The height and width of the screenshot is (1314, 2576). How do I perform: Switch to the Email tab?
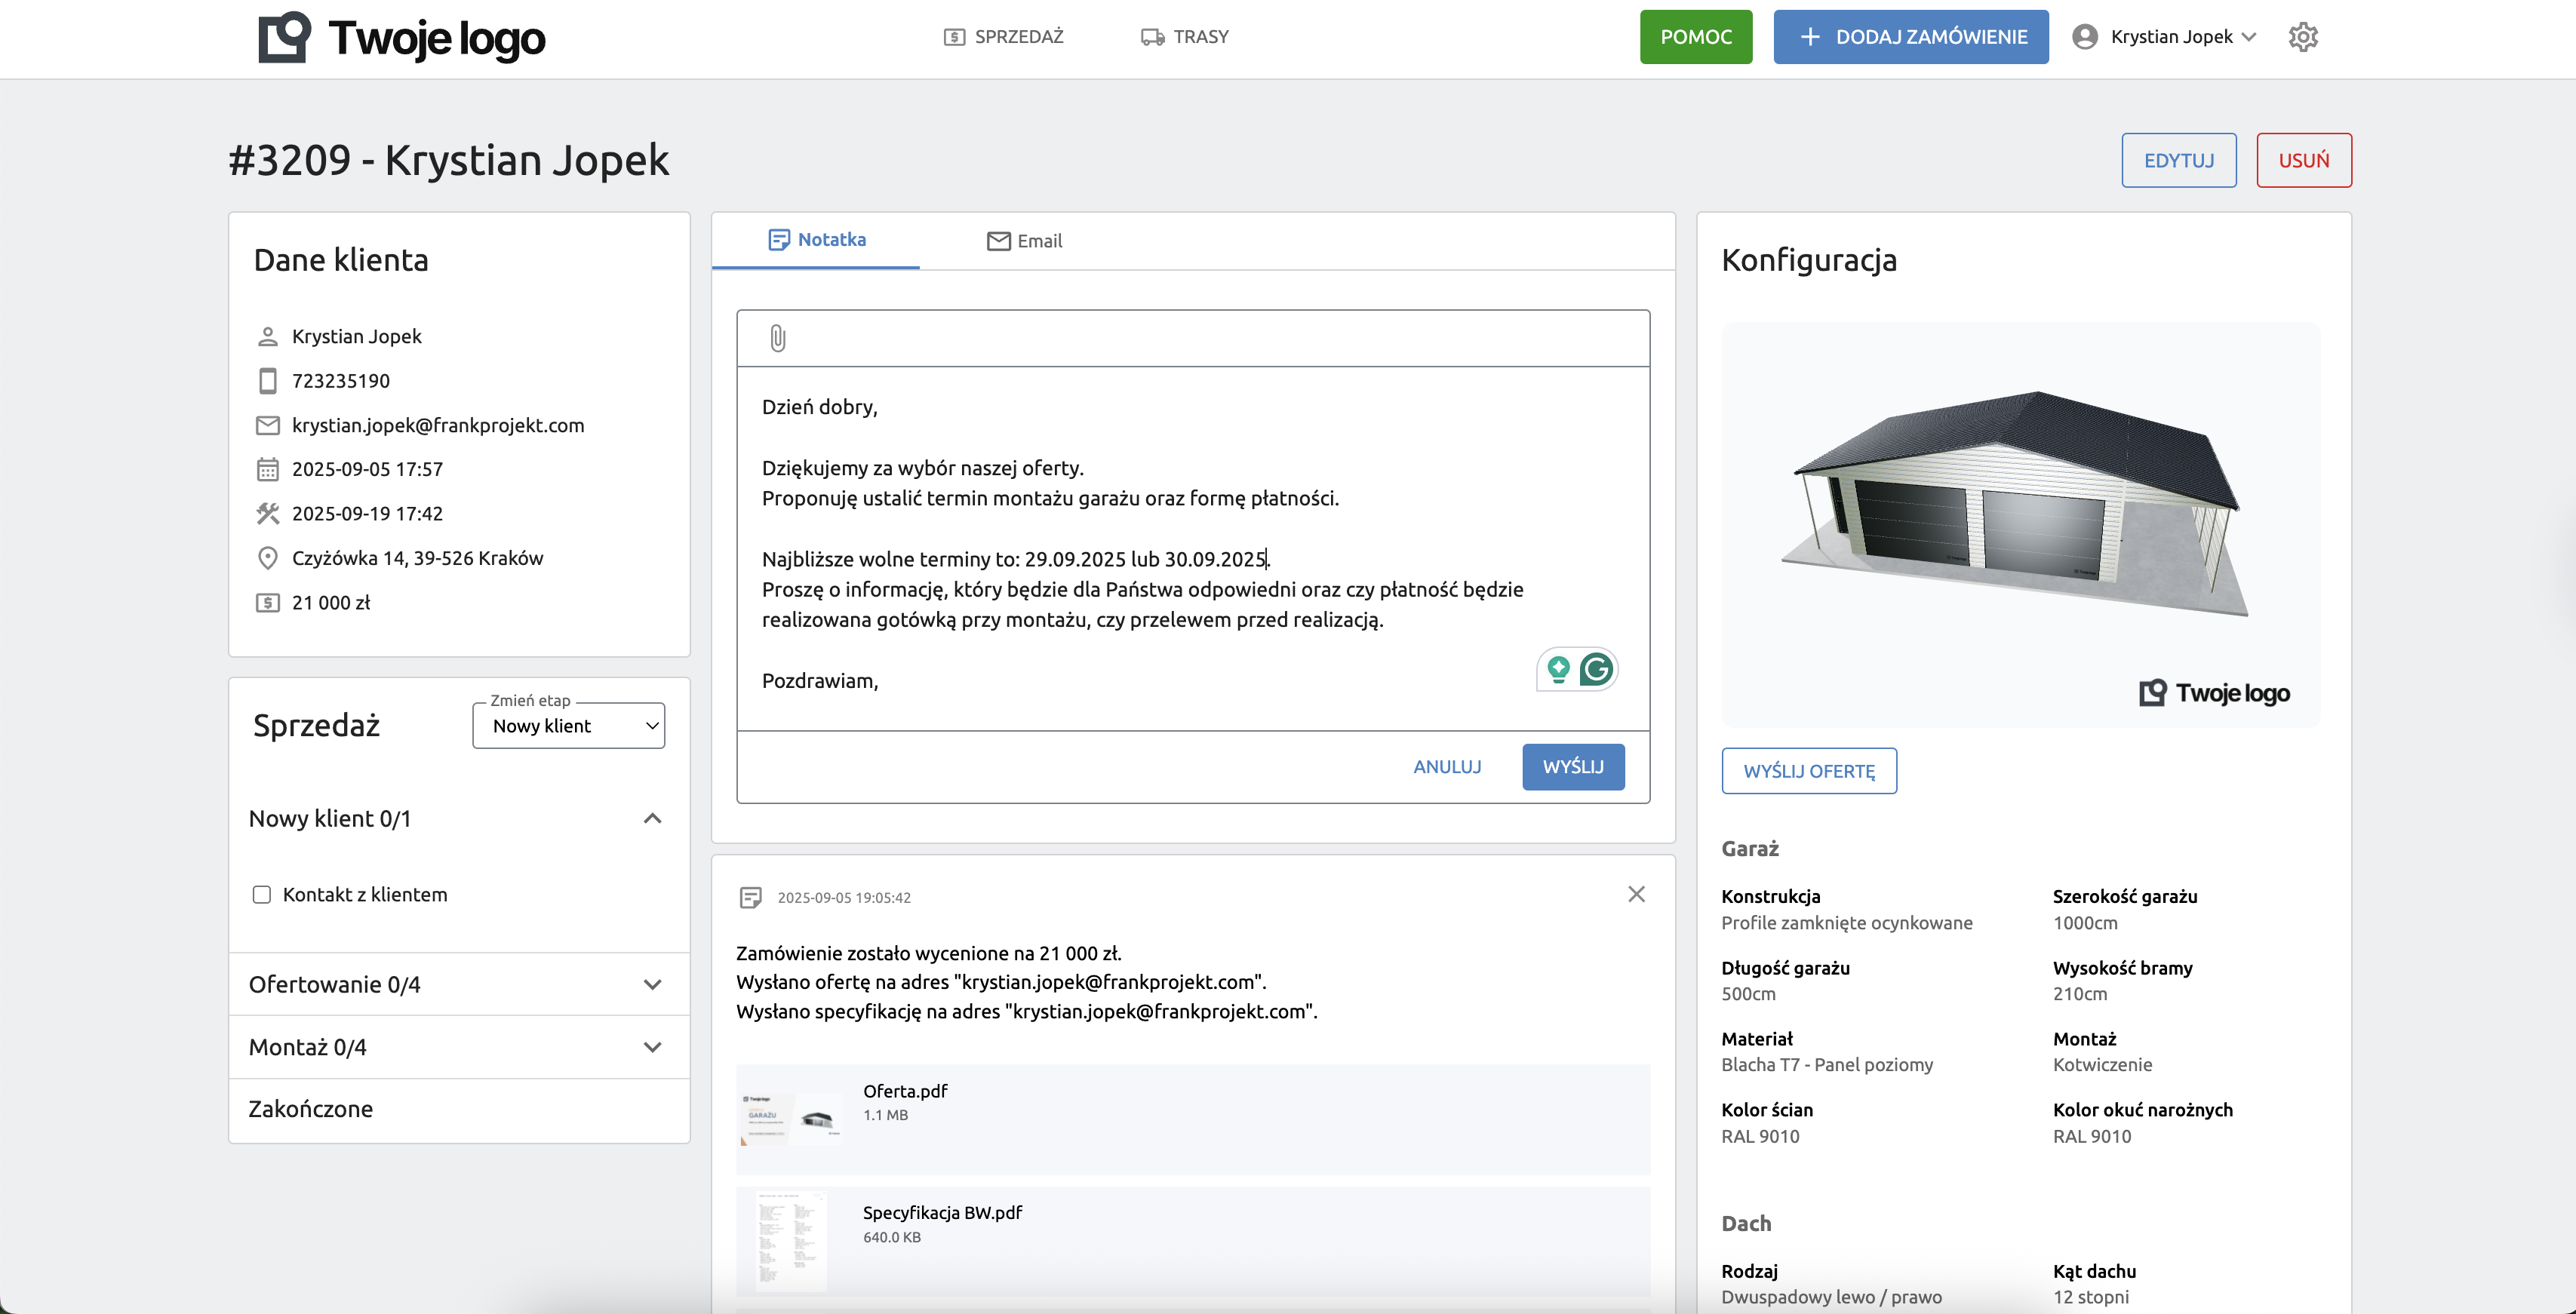pyautogui.click(x=1024, y=241)
